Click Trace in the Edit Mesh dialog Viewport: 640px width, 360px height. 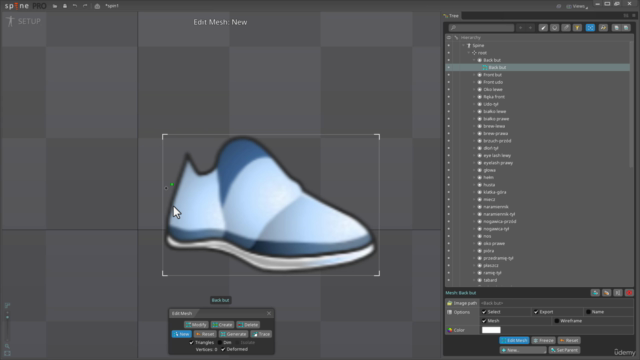click(x=261, y=334)
